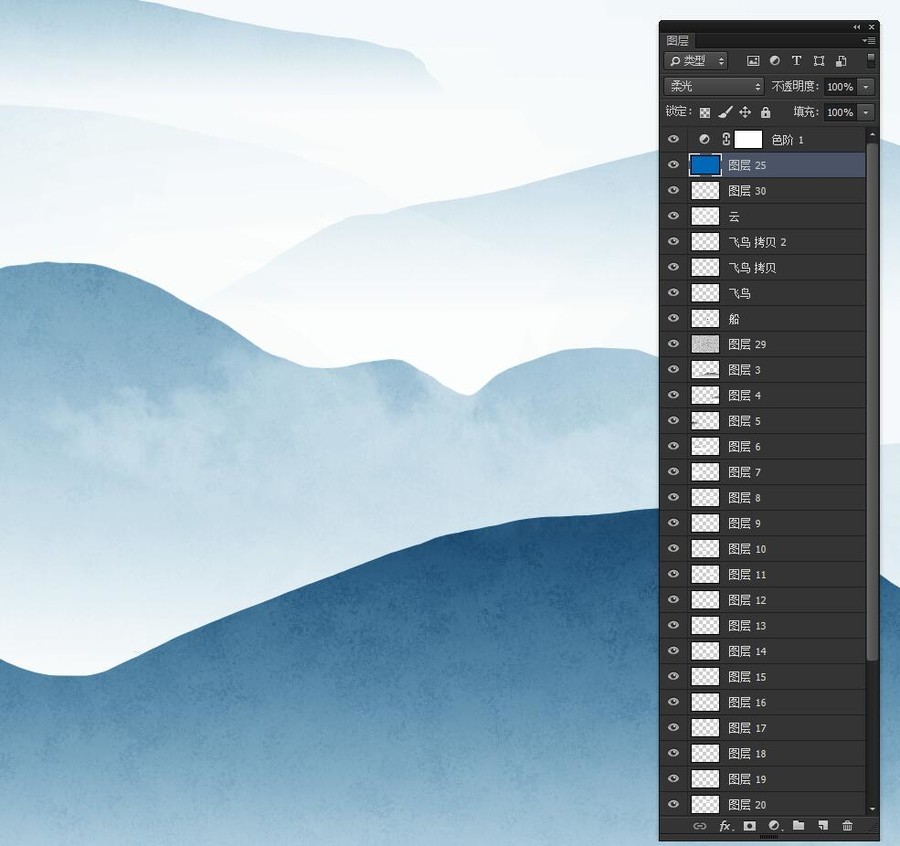Hide 图层 15 with eye icon

pos(673,676)
